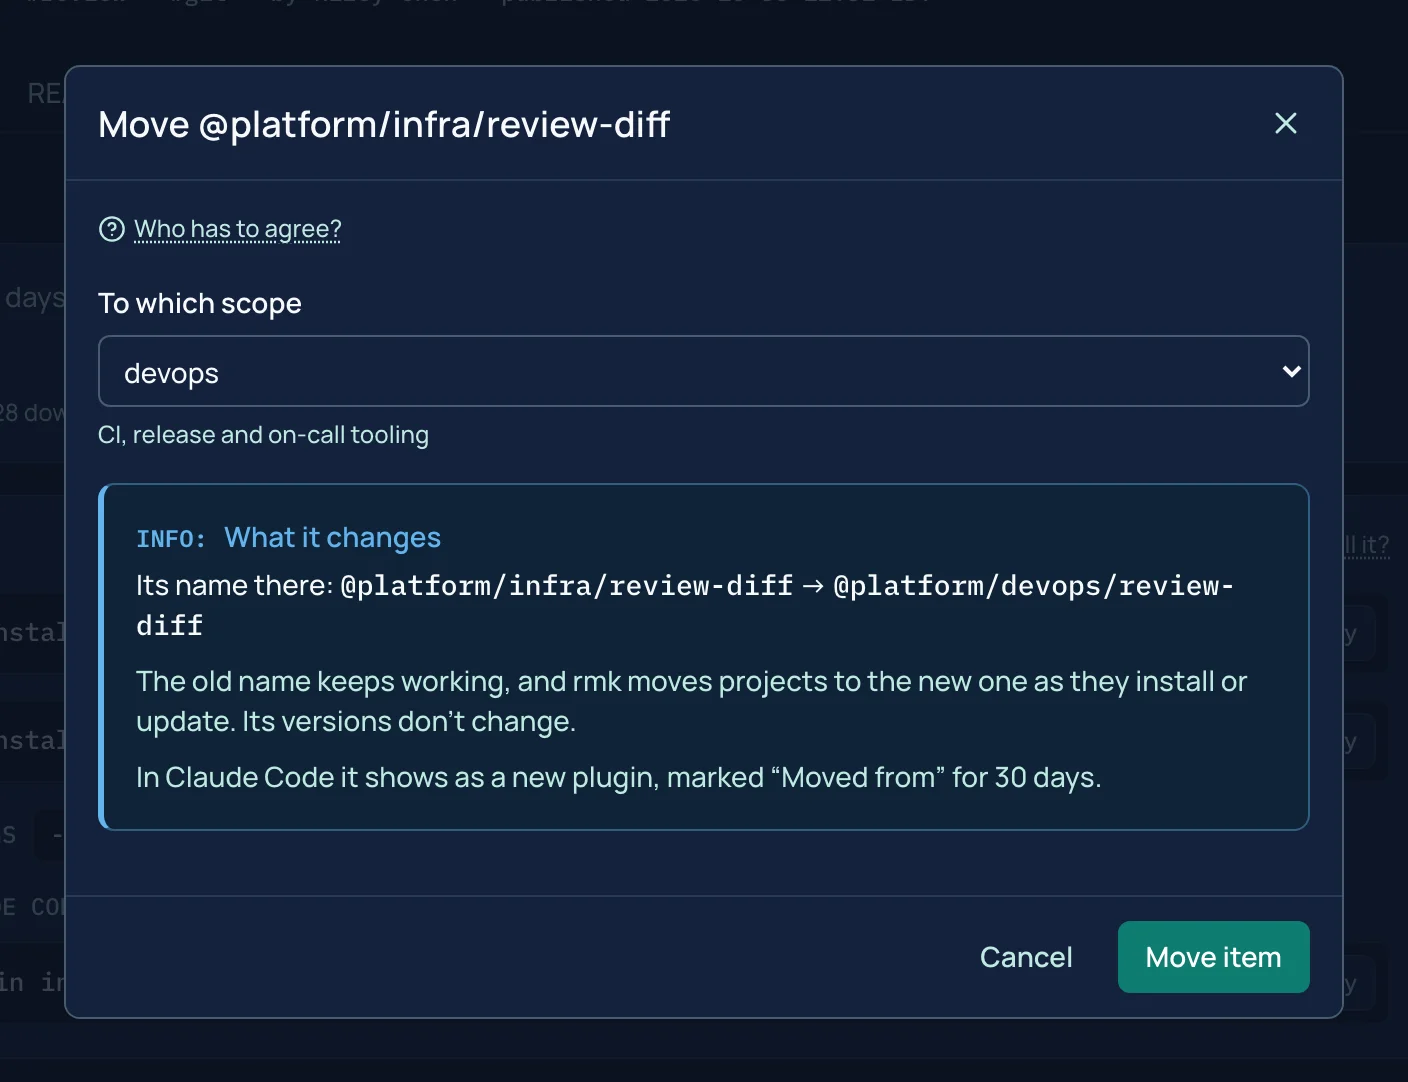This screenshot has width=1408, height=1082.
Task: Close the Move dialog with the X
Action: (1285, 123)
